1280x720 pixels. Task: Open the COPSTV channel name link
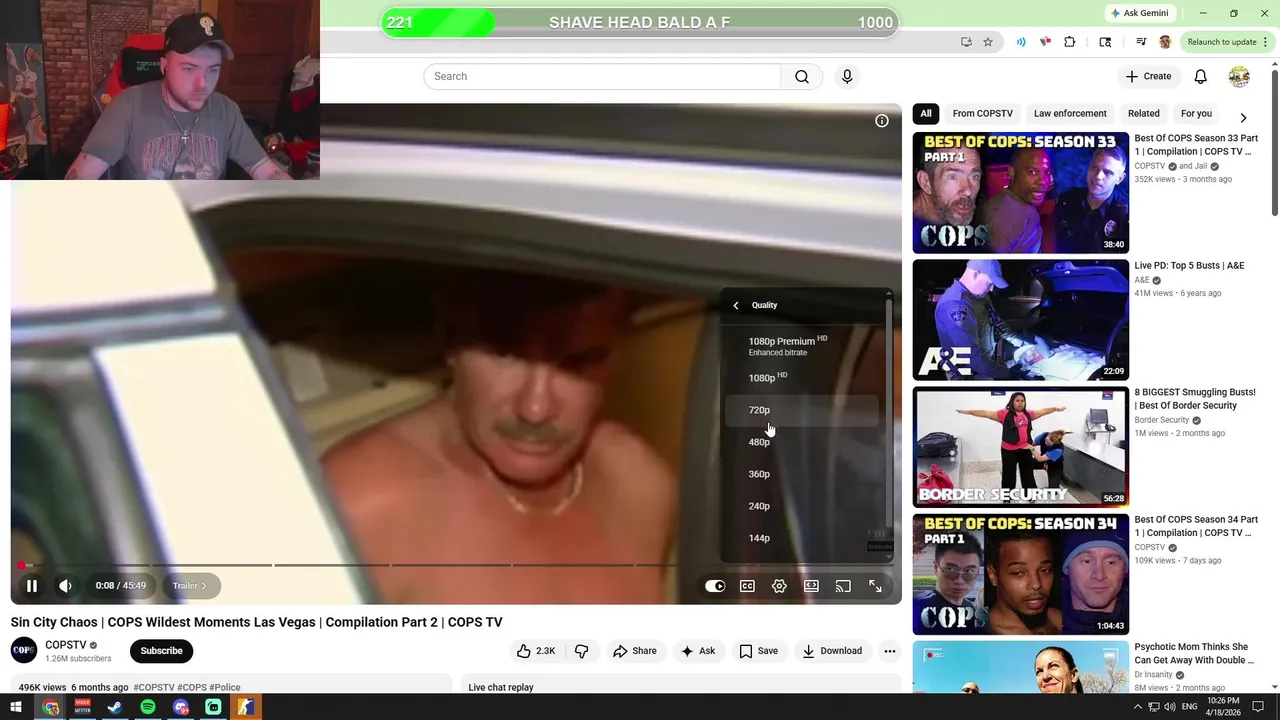tap(66, 645)
